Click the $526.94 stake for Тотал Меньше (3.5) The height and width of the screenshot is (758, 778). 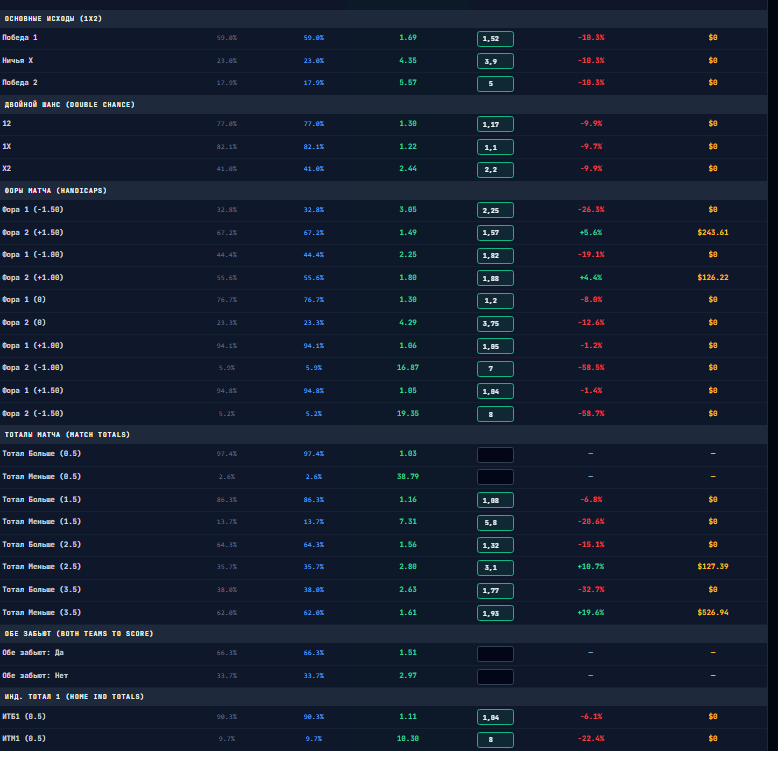(x=713, y=613)
